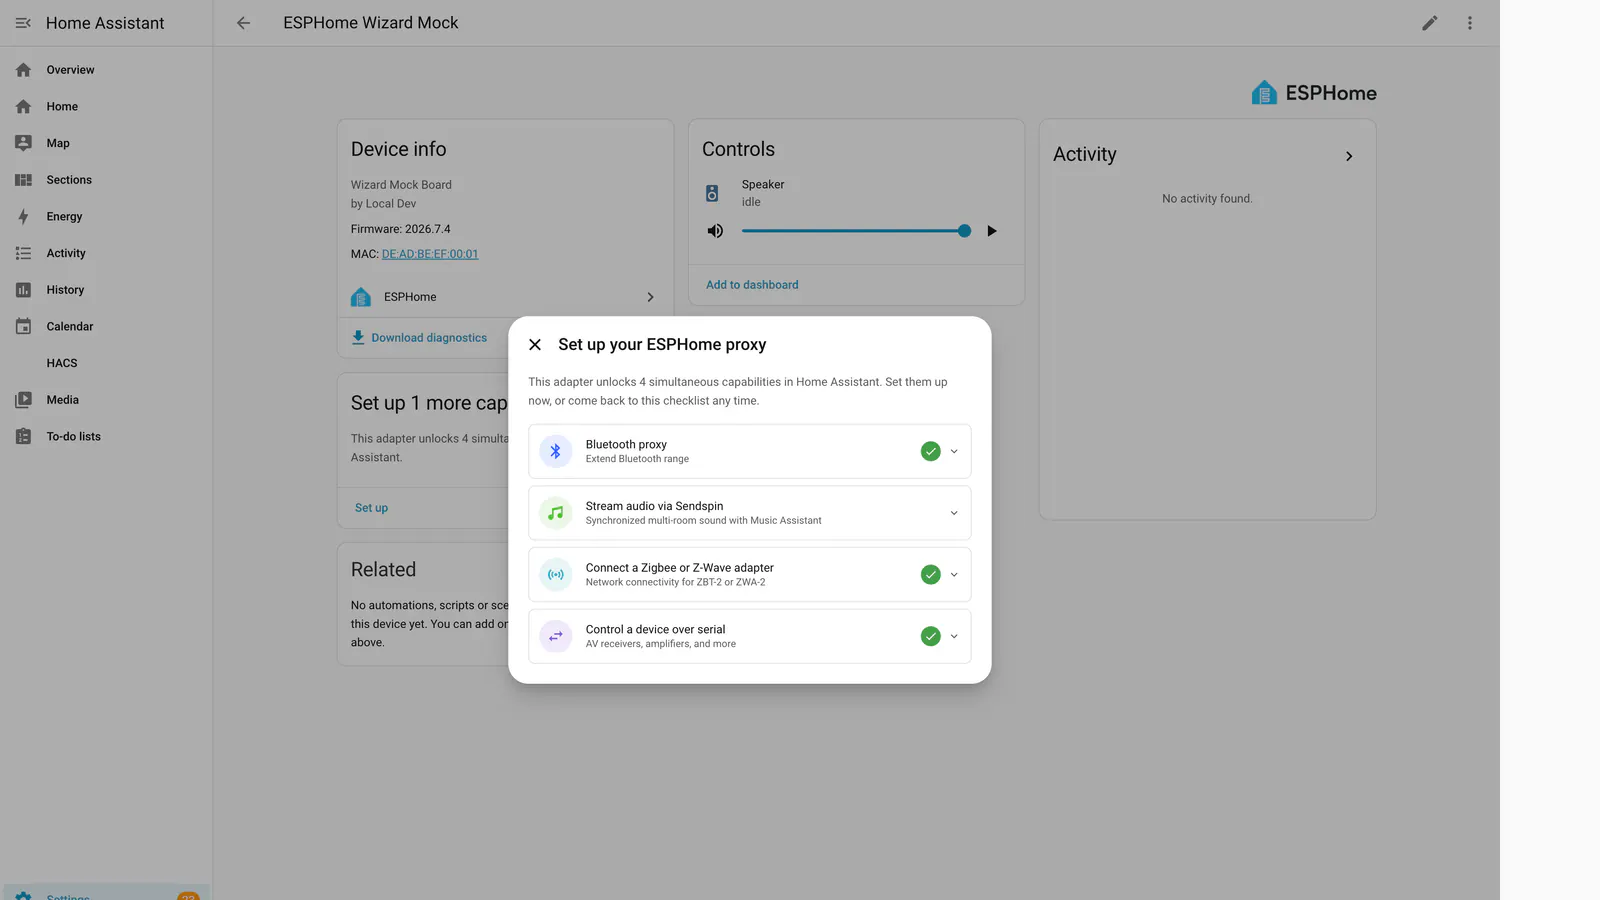Click the Bluetooth proxy icon

coord(556,451)
